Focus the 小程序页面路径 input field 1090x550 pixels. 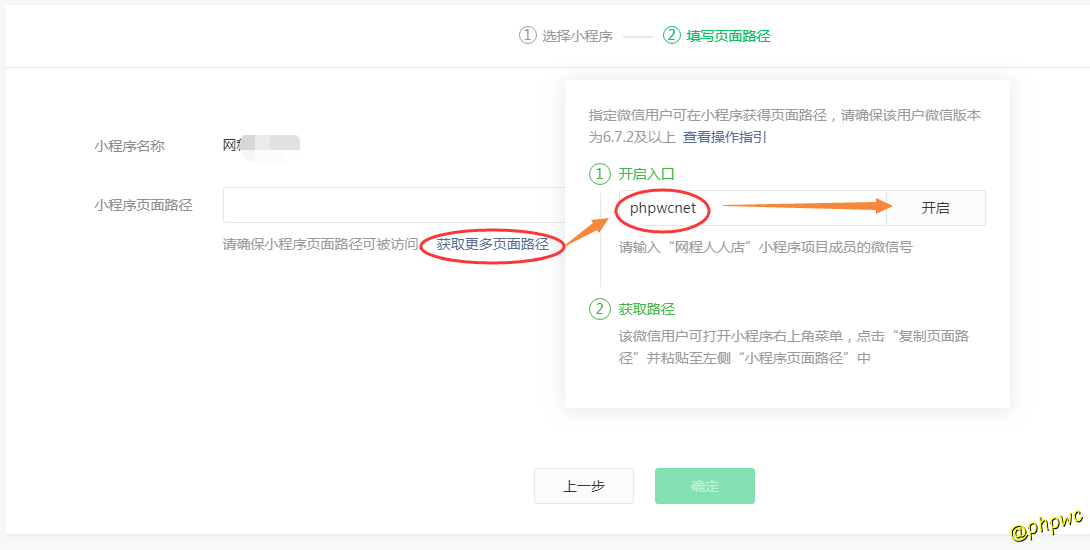(x=392, y=205)
